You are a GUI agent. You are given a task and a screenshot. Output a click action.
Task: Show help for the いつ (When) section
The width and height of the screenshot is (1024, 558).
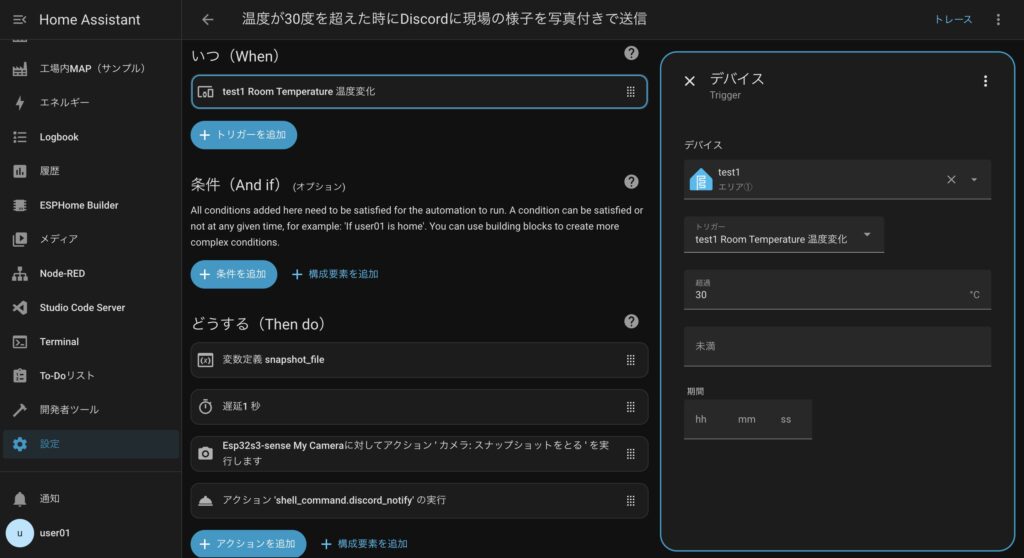[631, 54]
